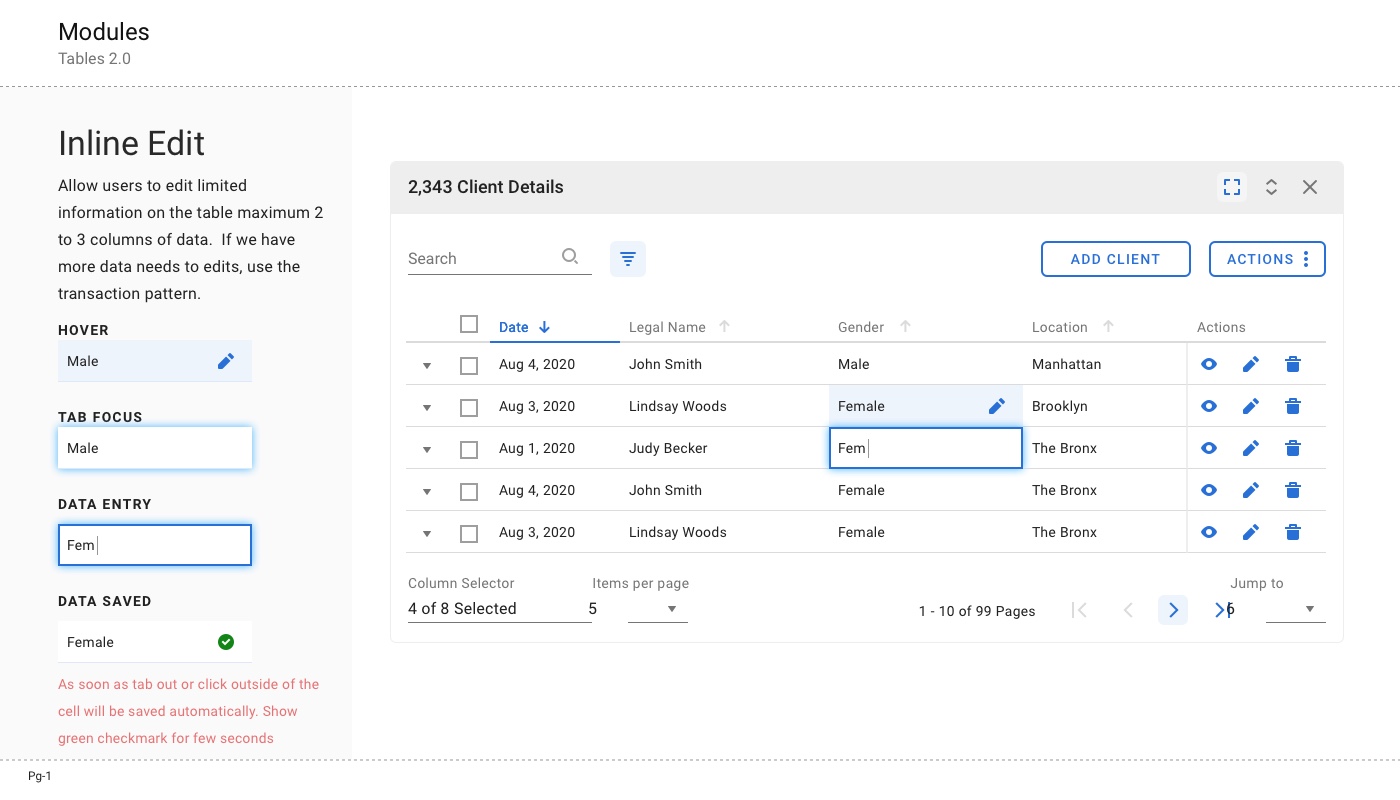The image size is (1400, 800).
Task: Click the Search input field
Action: 480,259
